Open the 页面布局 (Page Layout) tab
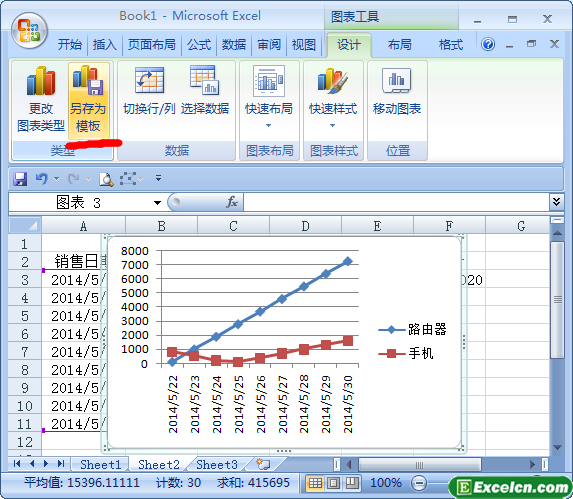 click(x=151, y=45)
